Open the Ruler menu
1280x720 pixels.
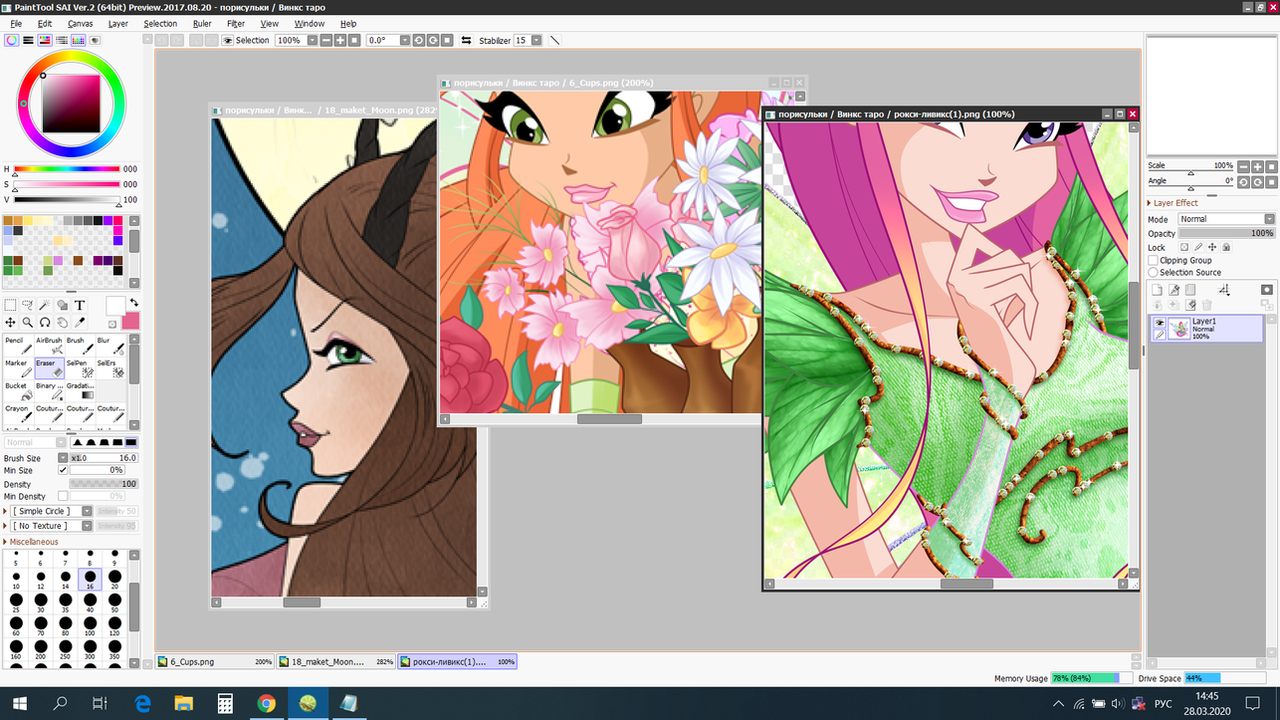[x=202, y=23]
